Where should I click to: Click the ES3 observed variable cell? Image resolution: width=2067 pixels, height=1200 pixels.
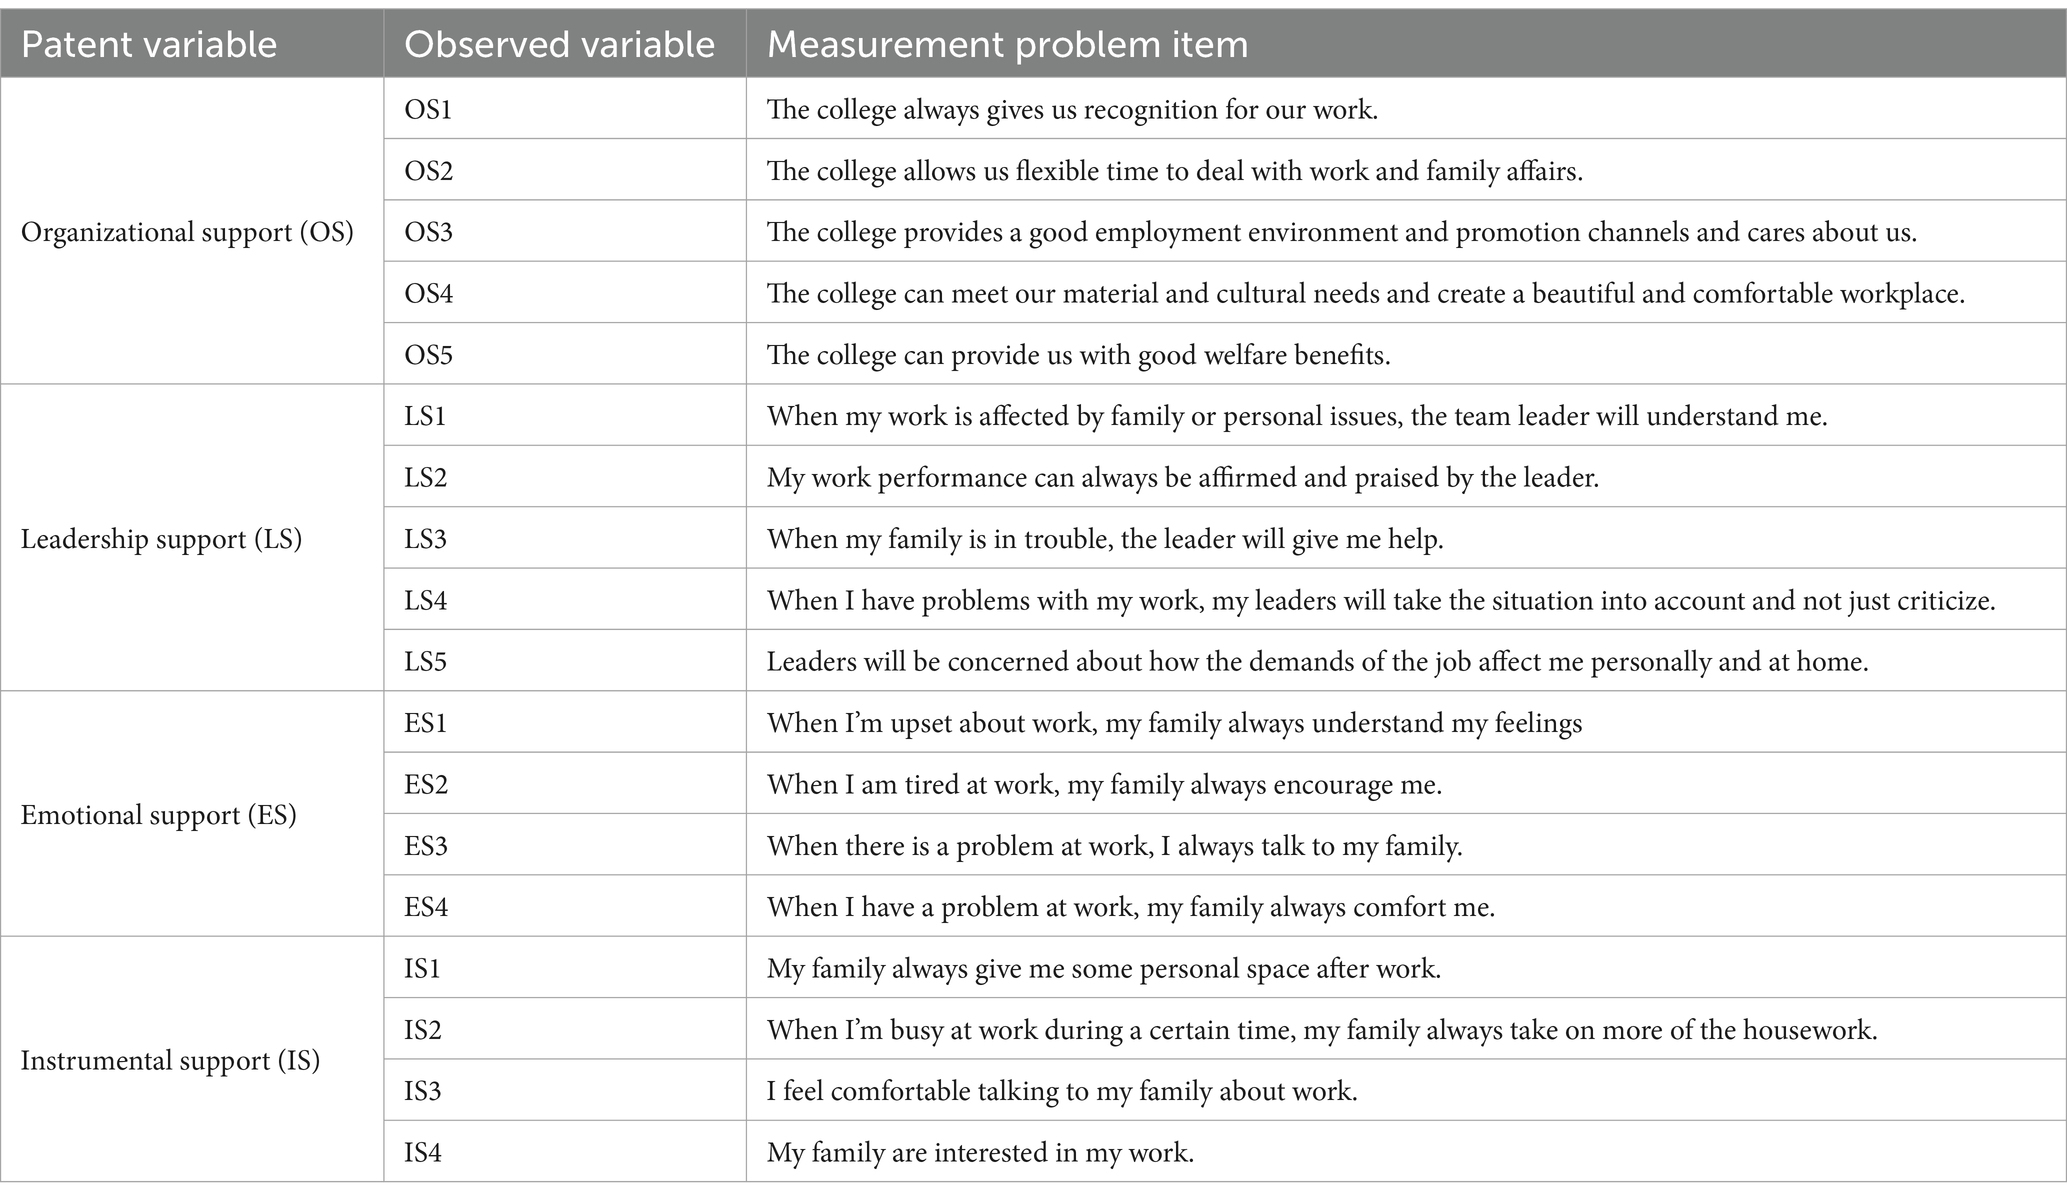coord(565,845)
